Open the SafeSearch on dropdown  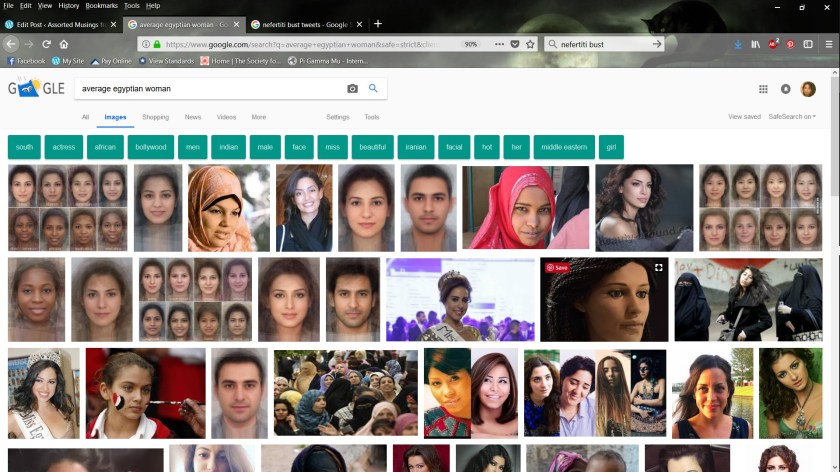(791, 117)
